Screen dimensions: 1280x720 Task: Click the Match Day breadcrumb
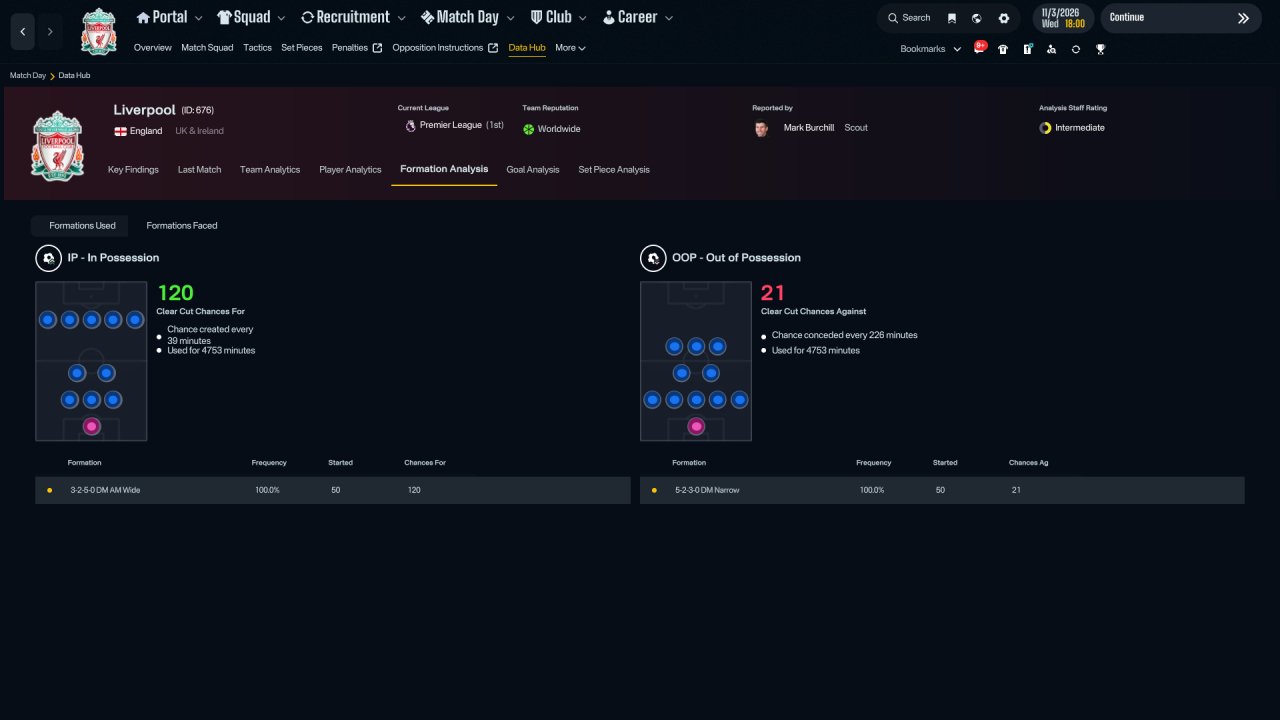[28, 76]
